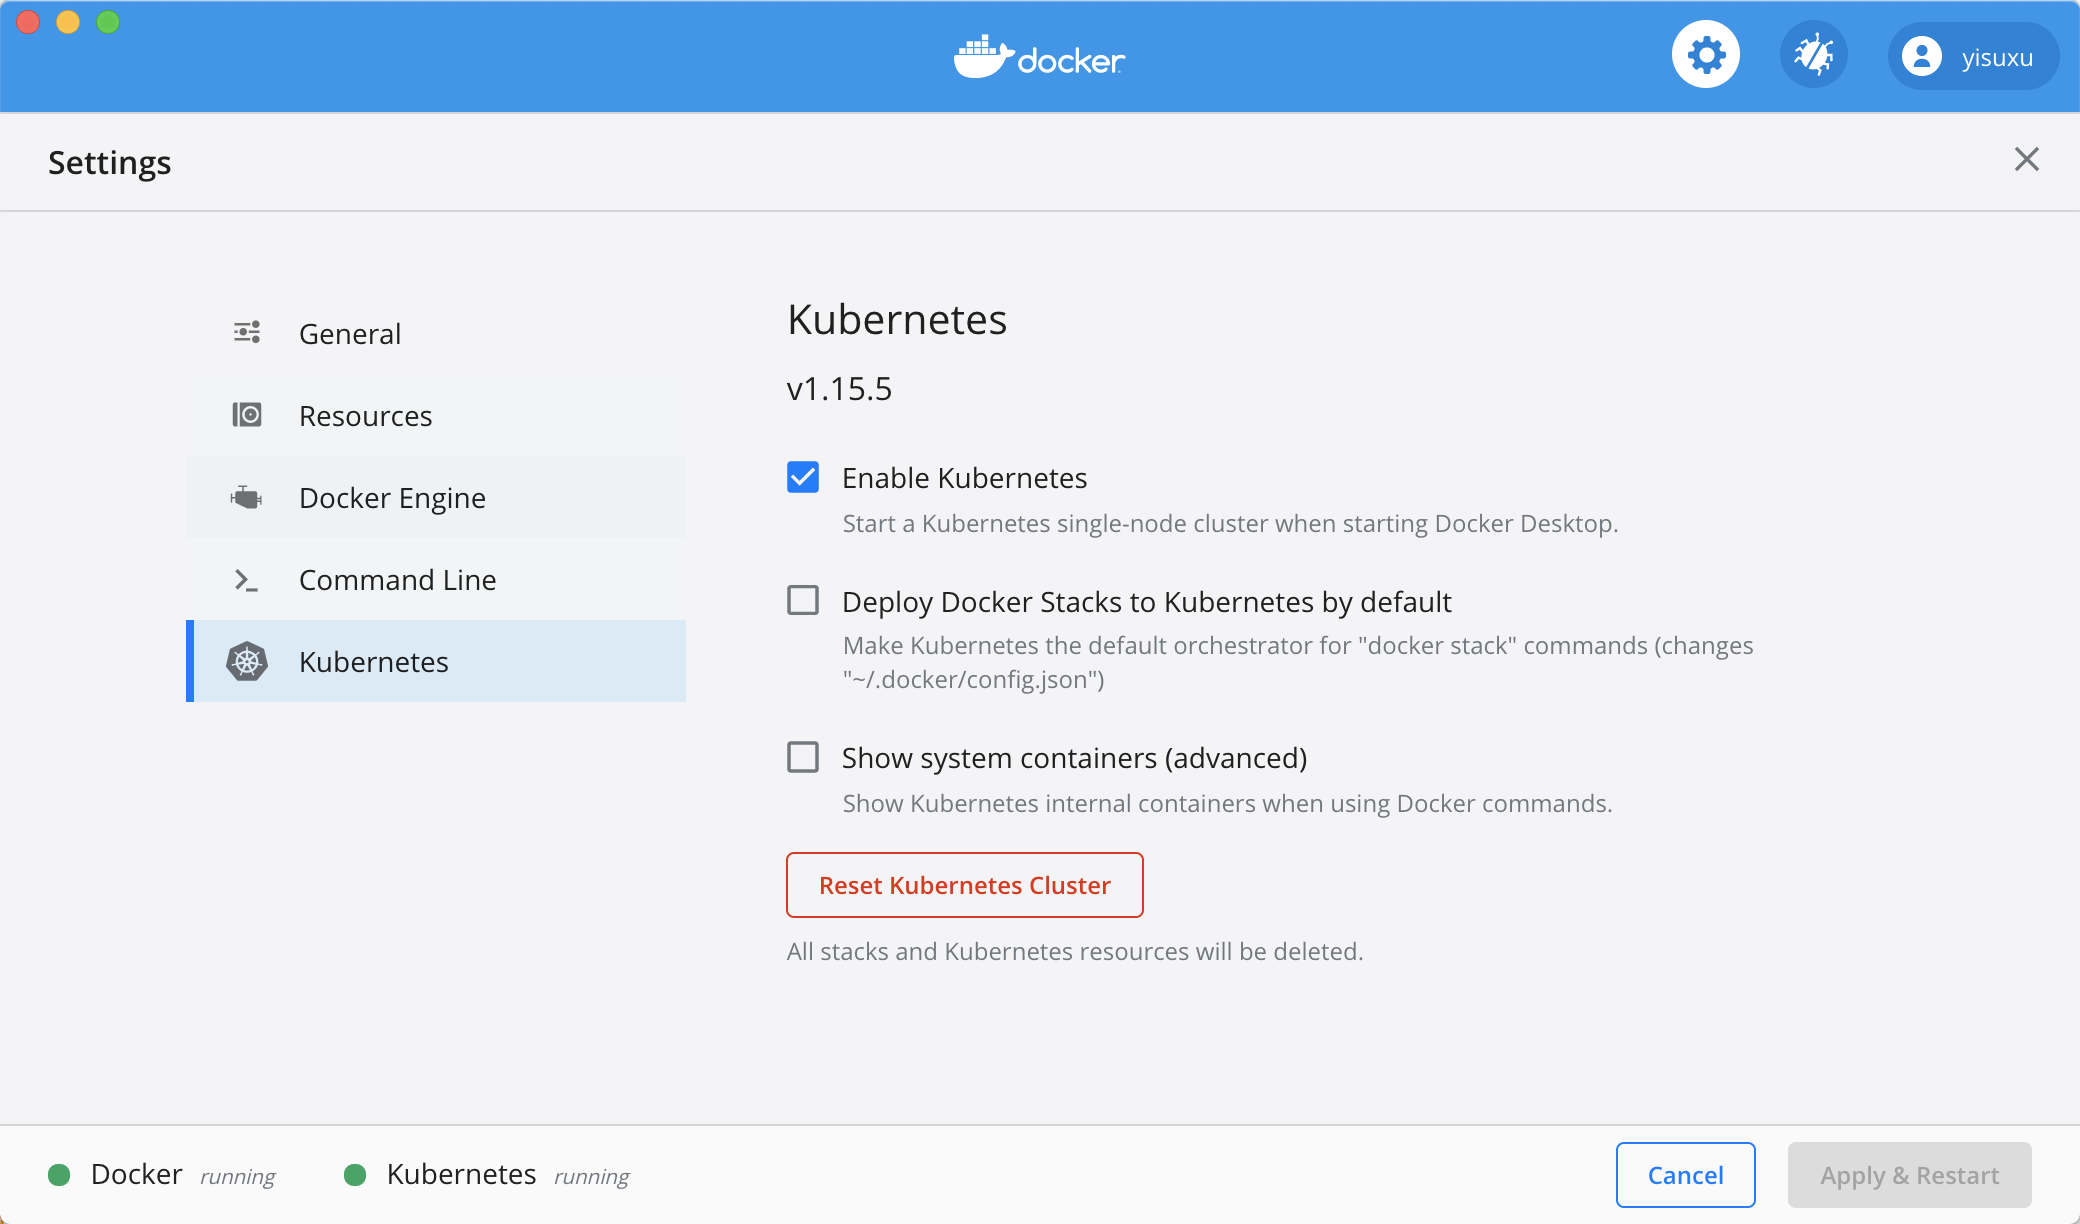
Task: Click the General sliders icon
Action: [x=247, y=333]
